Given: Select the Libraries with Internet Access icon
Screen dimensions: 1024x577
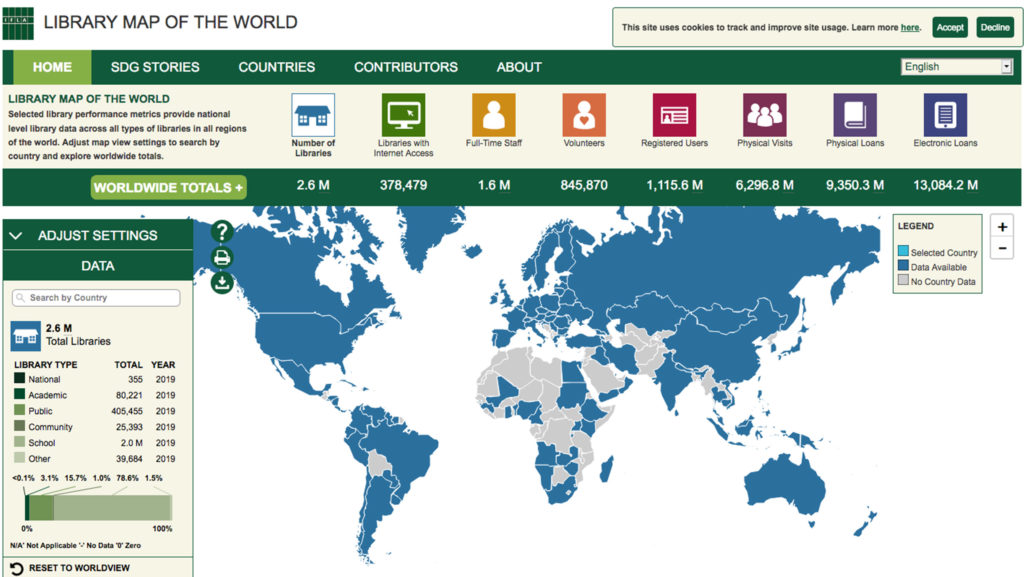Looking at the screenshot, I should (403, 115).
